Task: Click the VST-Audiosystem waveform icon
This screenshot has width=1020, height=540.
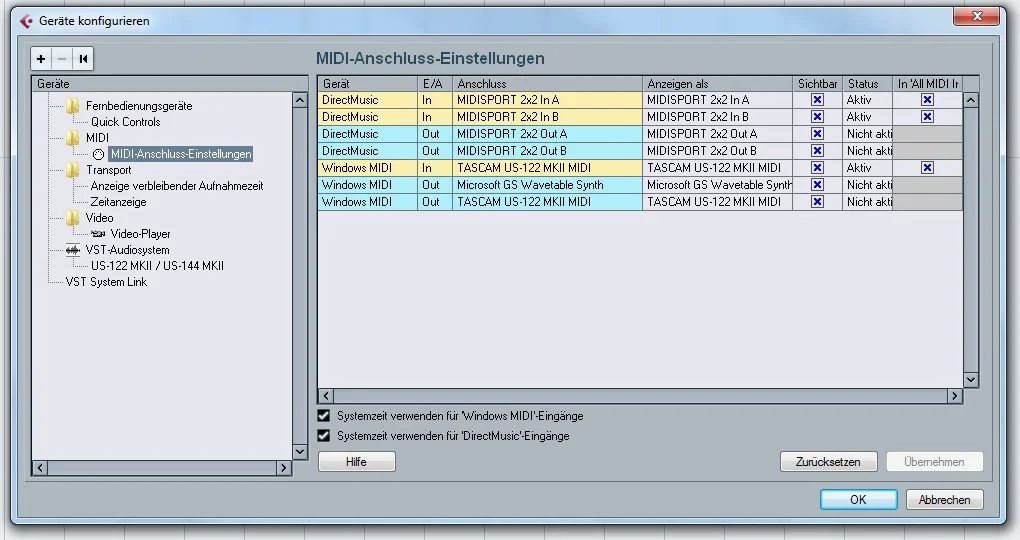Action: (72, 250)
